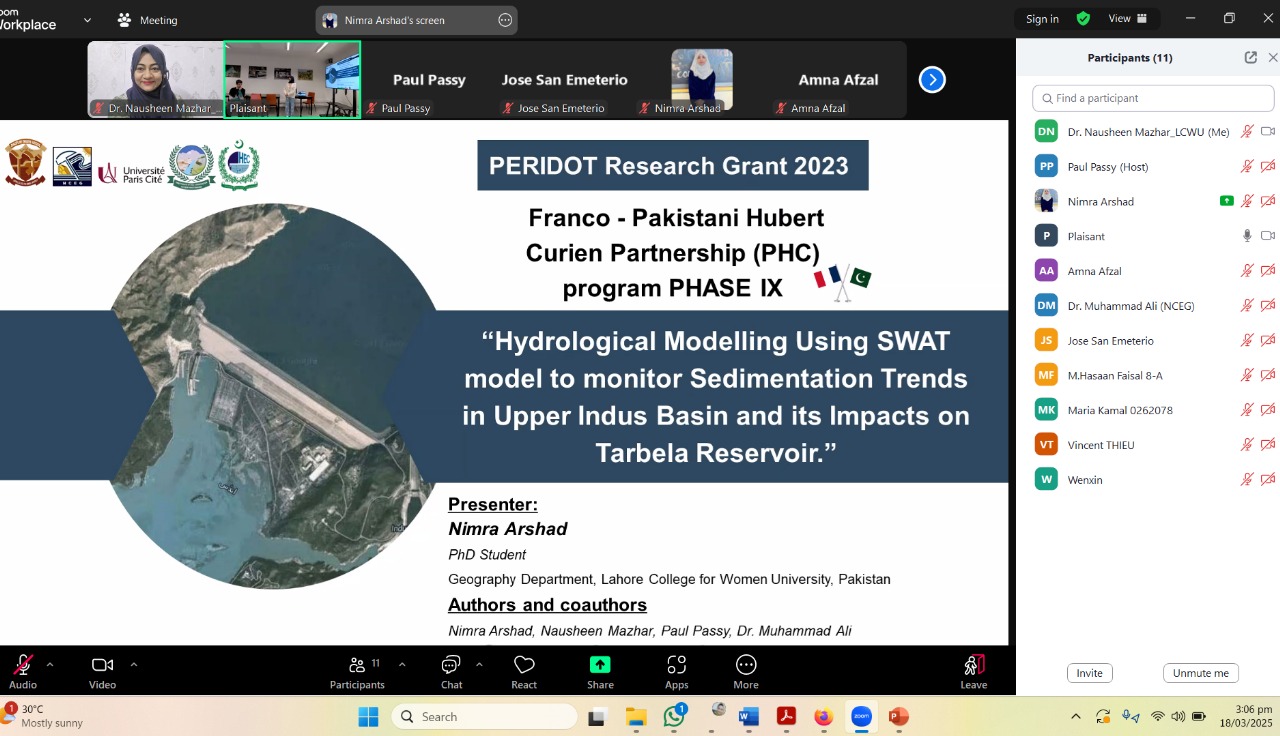Click the green encryption shield icon
This screenshot has height=736, width=1280.
pos(1083,18)
